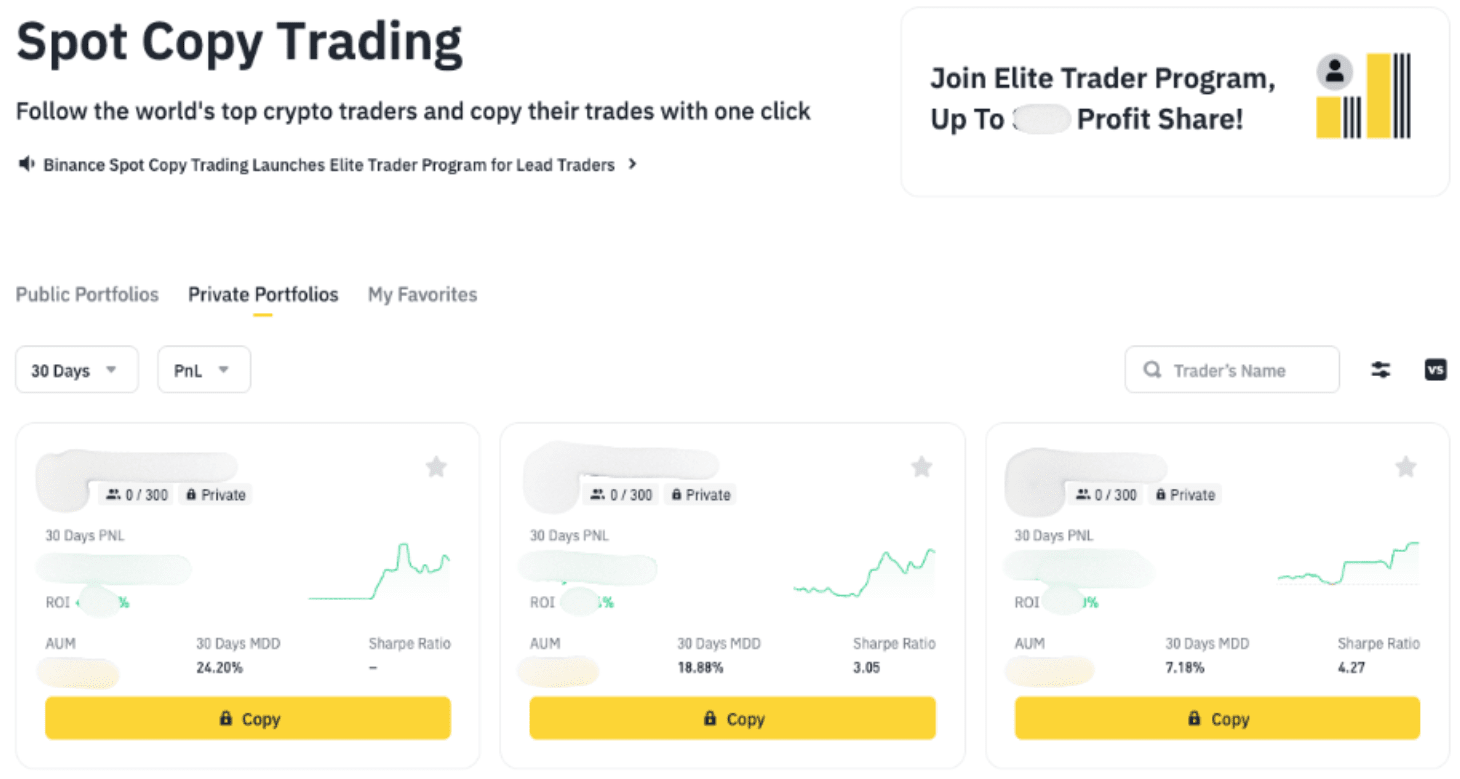1460x779 pixels.
Task: Click the chevron after the Elite Trader announcement
Action: [632, 164]
